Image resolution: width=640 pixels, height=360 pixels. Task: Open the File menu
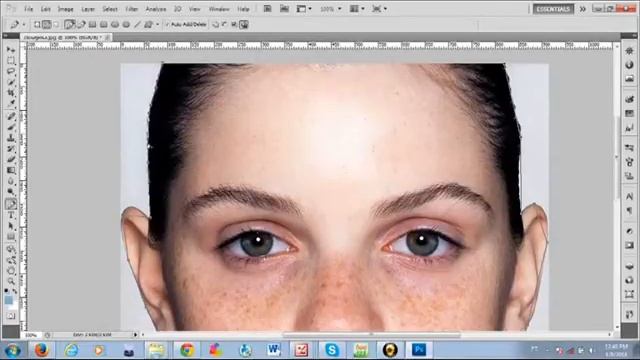click(28, 9)
